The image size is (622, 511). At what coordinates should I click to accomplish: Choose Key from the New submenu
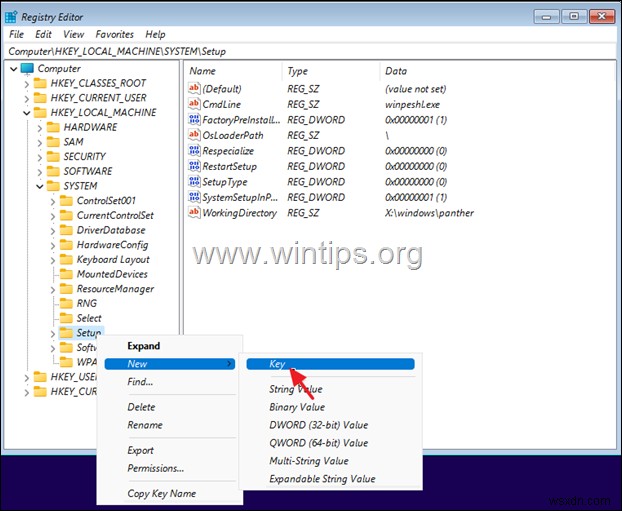[330, 364]
